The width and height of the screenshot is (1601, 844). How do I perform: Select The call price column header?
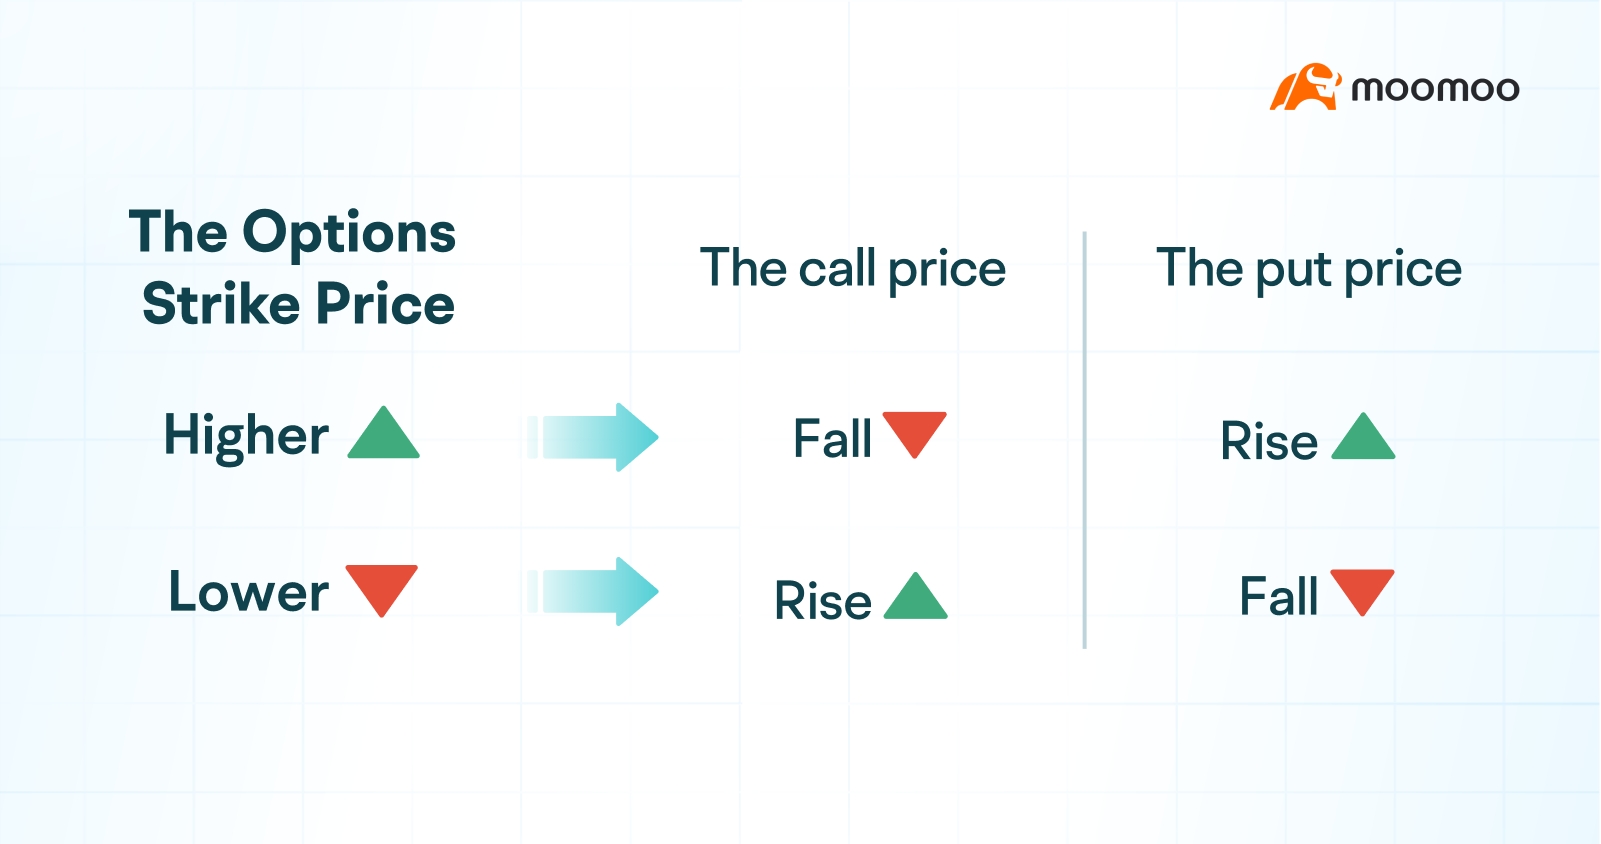[x=853, y=269]
